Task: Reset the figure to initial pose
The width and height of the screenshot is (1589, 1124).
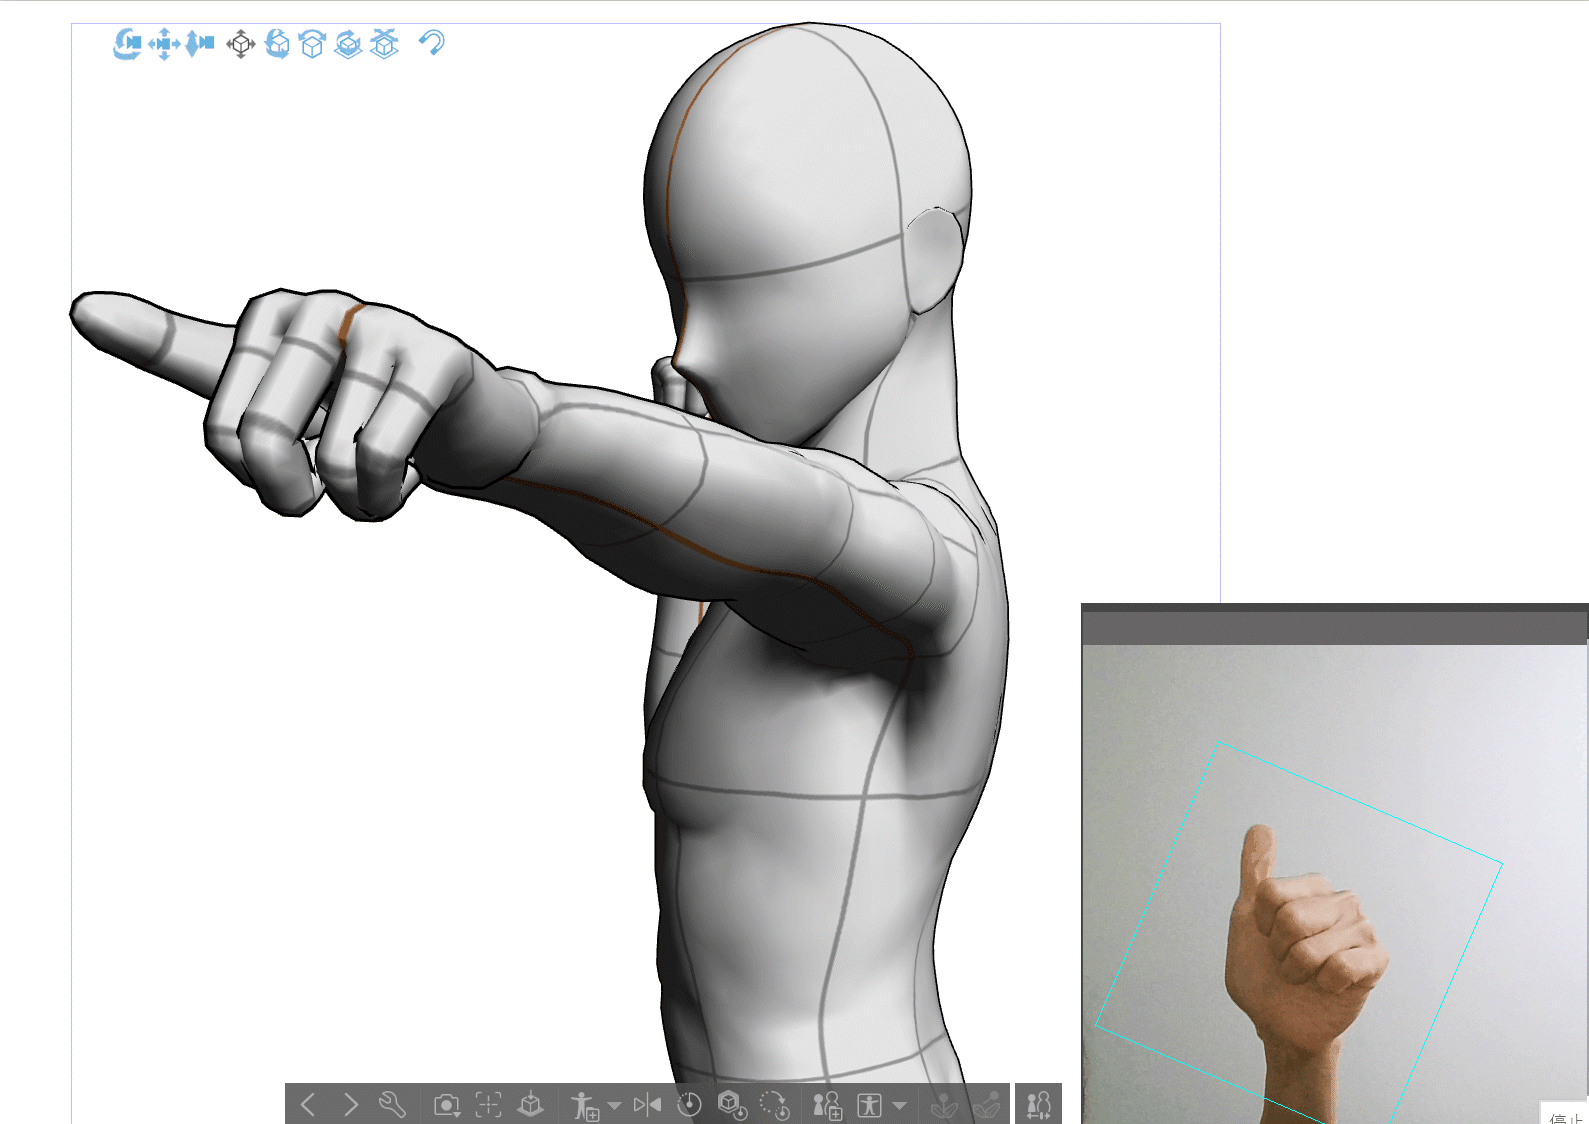Action: click(689, 1104)
